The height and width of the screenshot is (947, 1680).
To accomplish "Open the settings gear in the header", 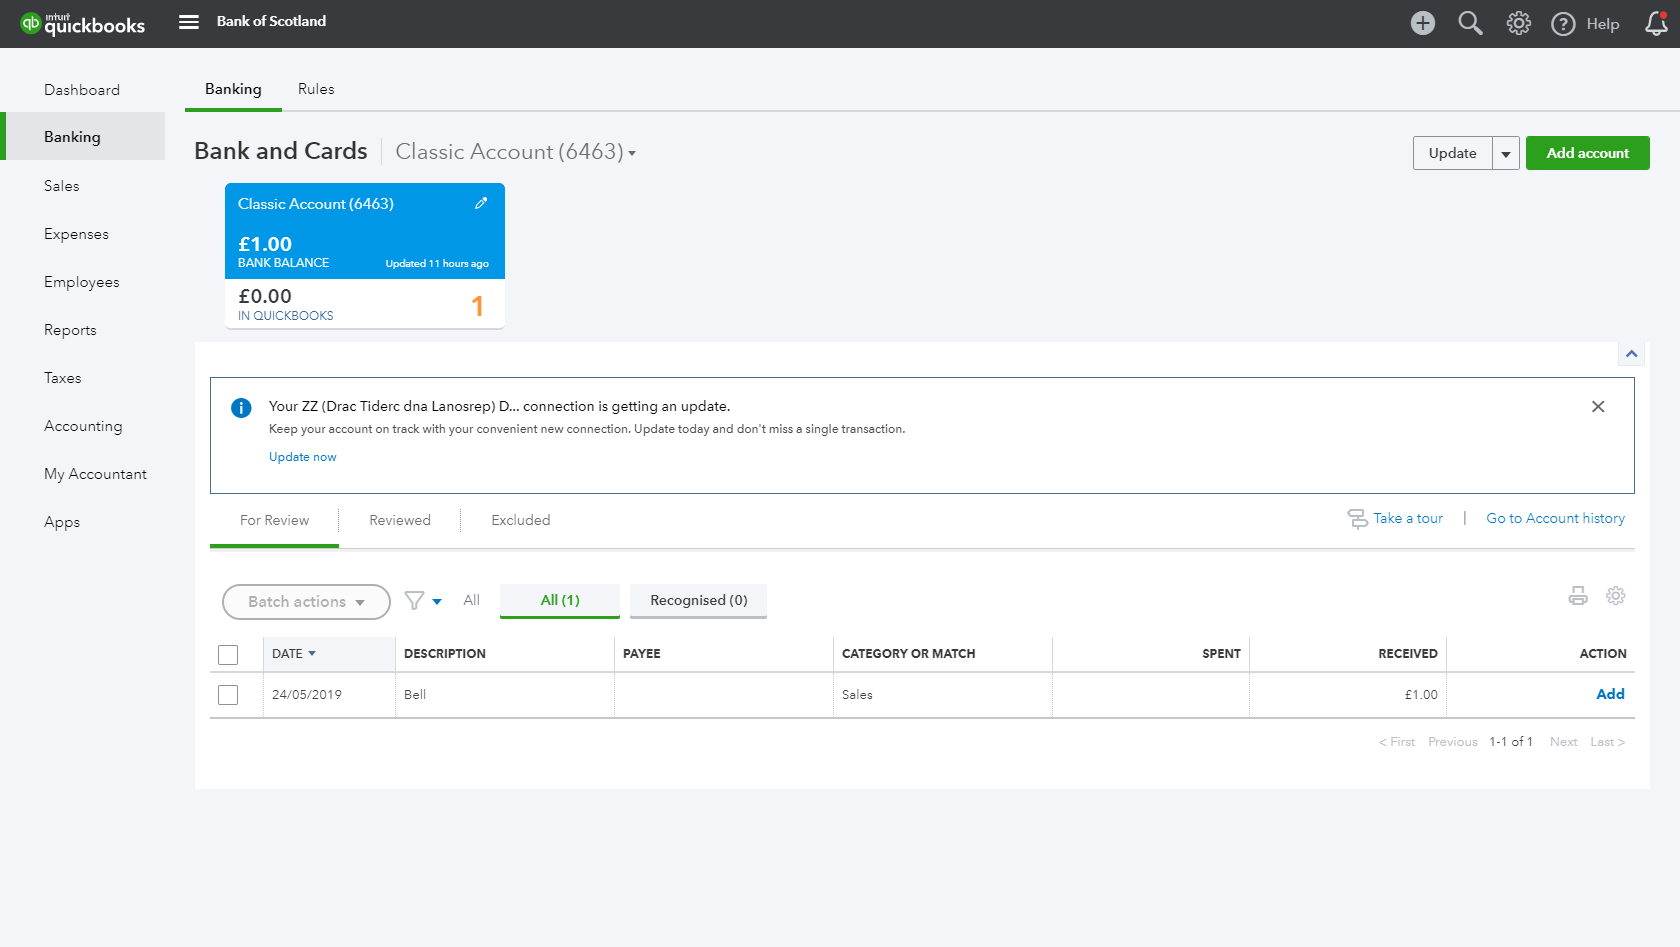I will tap(1518, 23).
